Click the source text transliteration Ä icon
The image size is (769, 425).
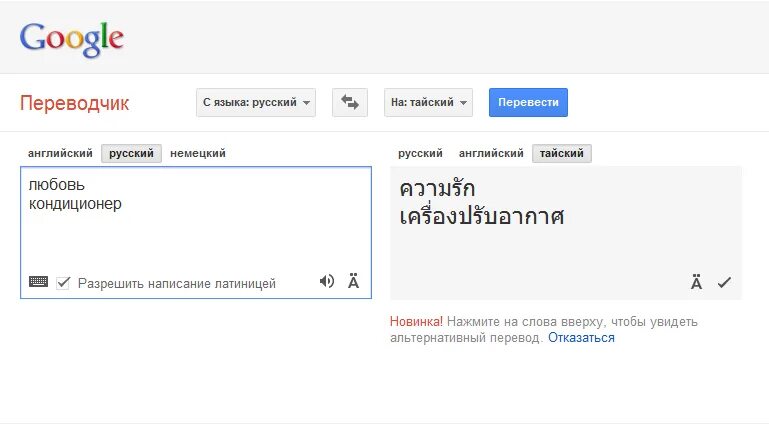(x=353, y=281)
